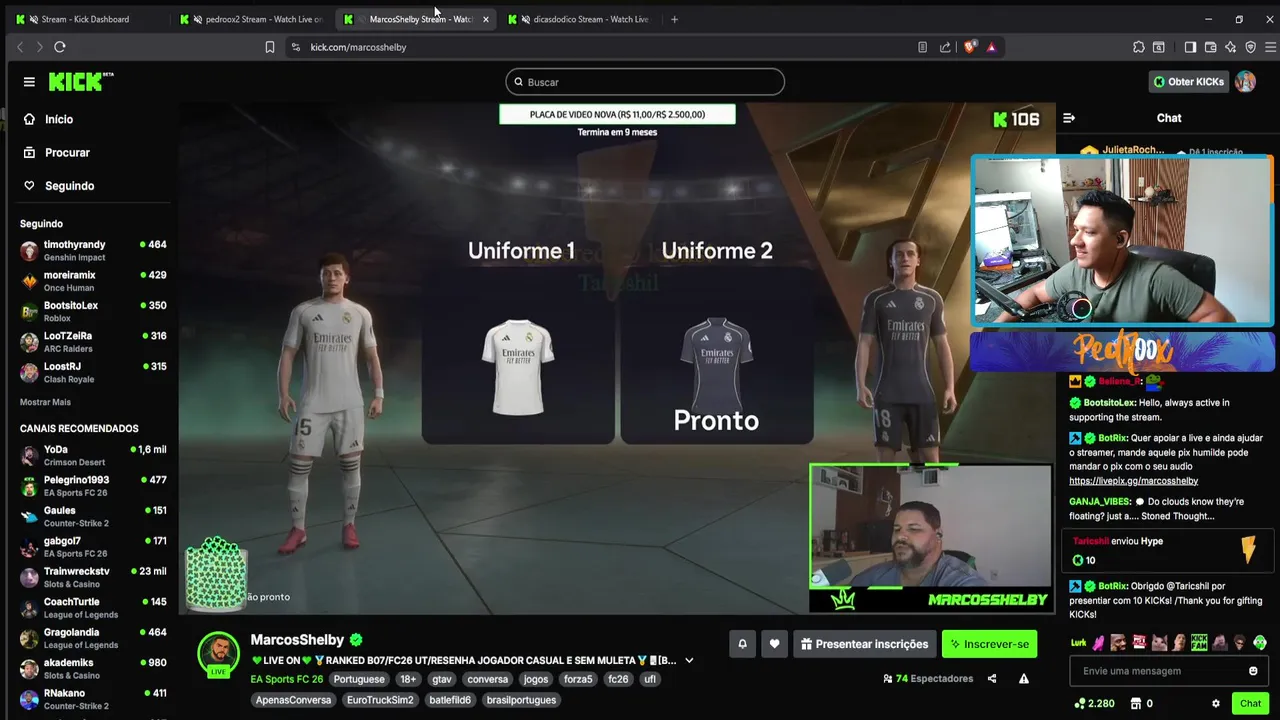Viewport: 1280px width, 720px height.
Task: Click the browser address bar URL
Action: [x=358, y=47]
